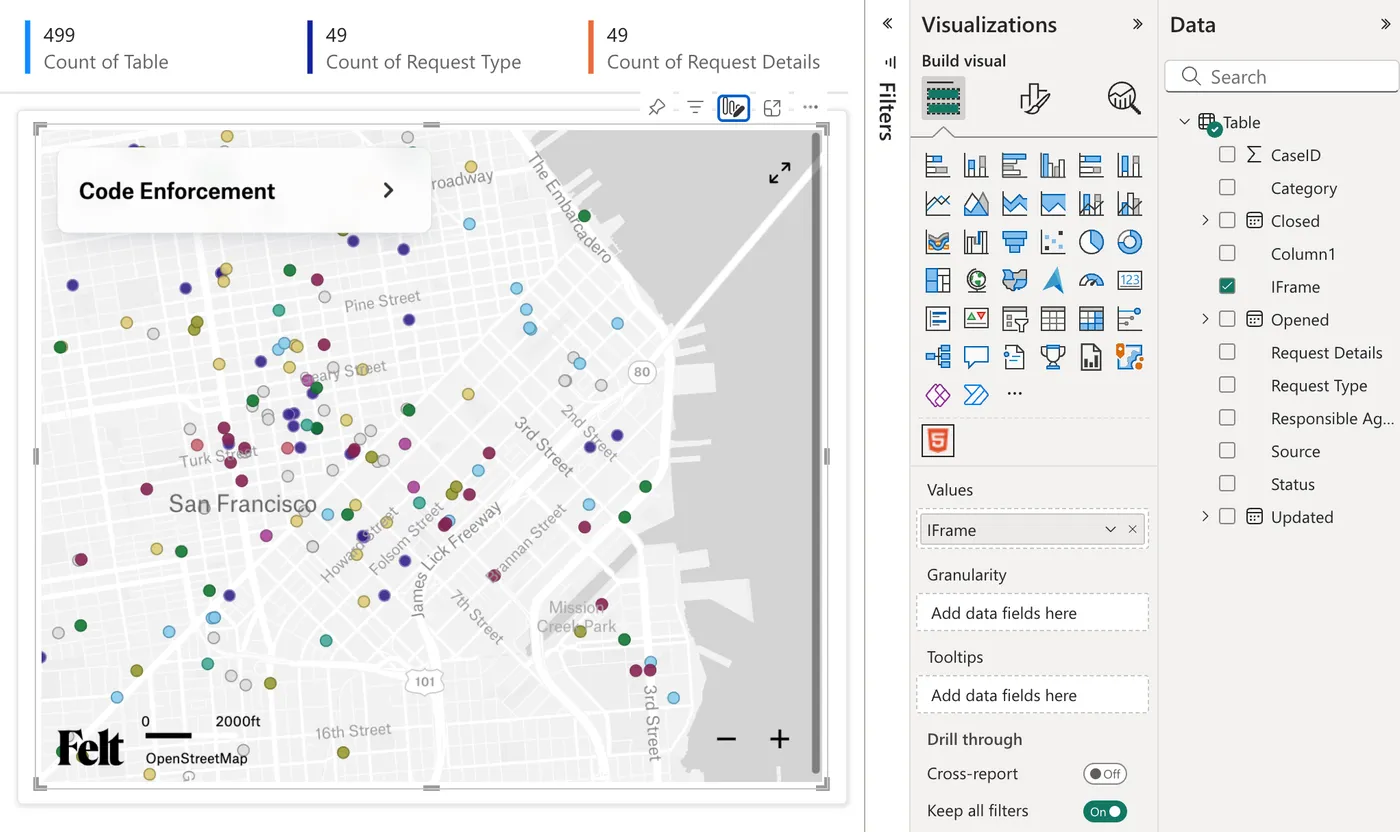The image size is (1400, 832).
Task: Check the Category field checkbox
Action: click(1227, 188)
